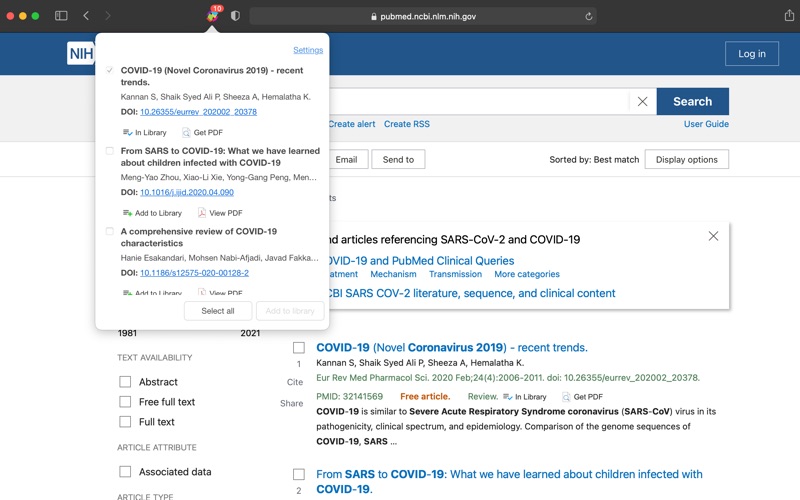Click Add to library button in popup

tap(290, 311)
